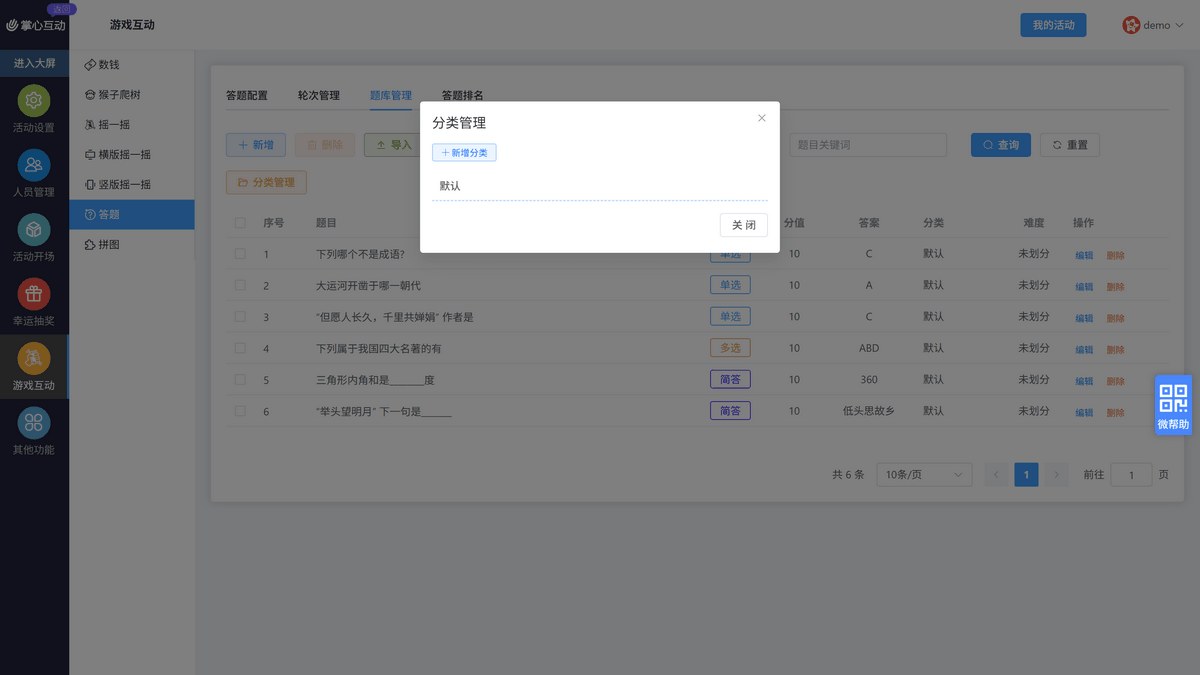
Task: Edit the question with answer 低头思故乡
Action: click(x=1084, y=412)
